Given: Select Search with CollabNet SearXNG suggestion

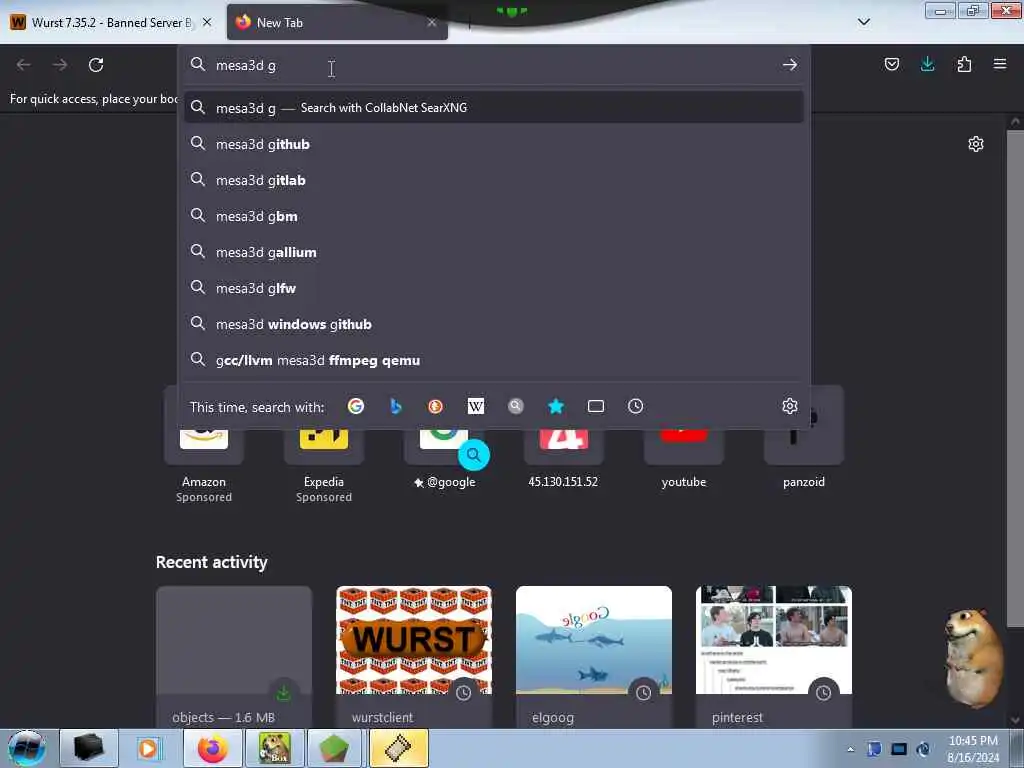Looking at the screenshot, I should pos(493,107).
